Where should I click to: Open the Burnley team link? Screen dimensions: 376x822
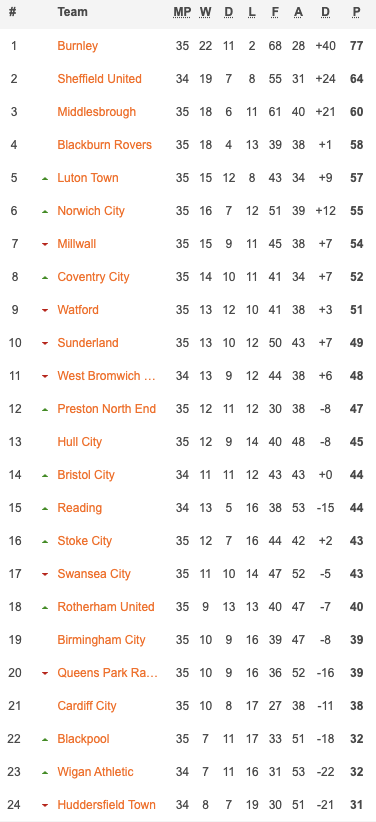tap(78, 46)
